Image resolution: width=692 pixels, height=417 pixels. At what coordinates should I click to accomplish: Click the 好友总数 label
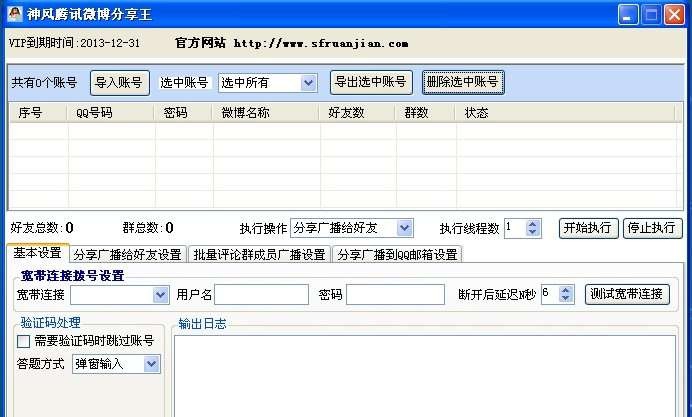(x=35, y=228)
